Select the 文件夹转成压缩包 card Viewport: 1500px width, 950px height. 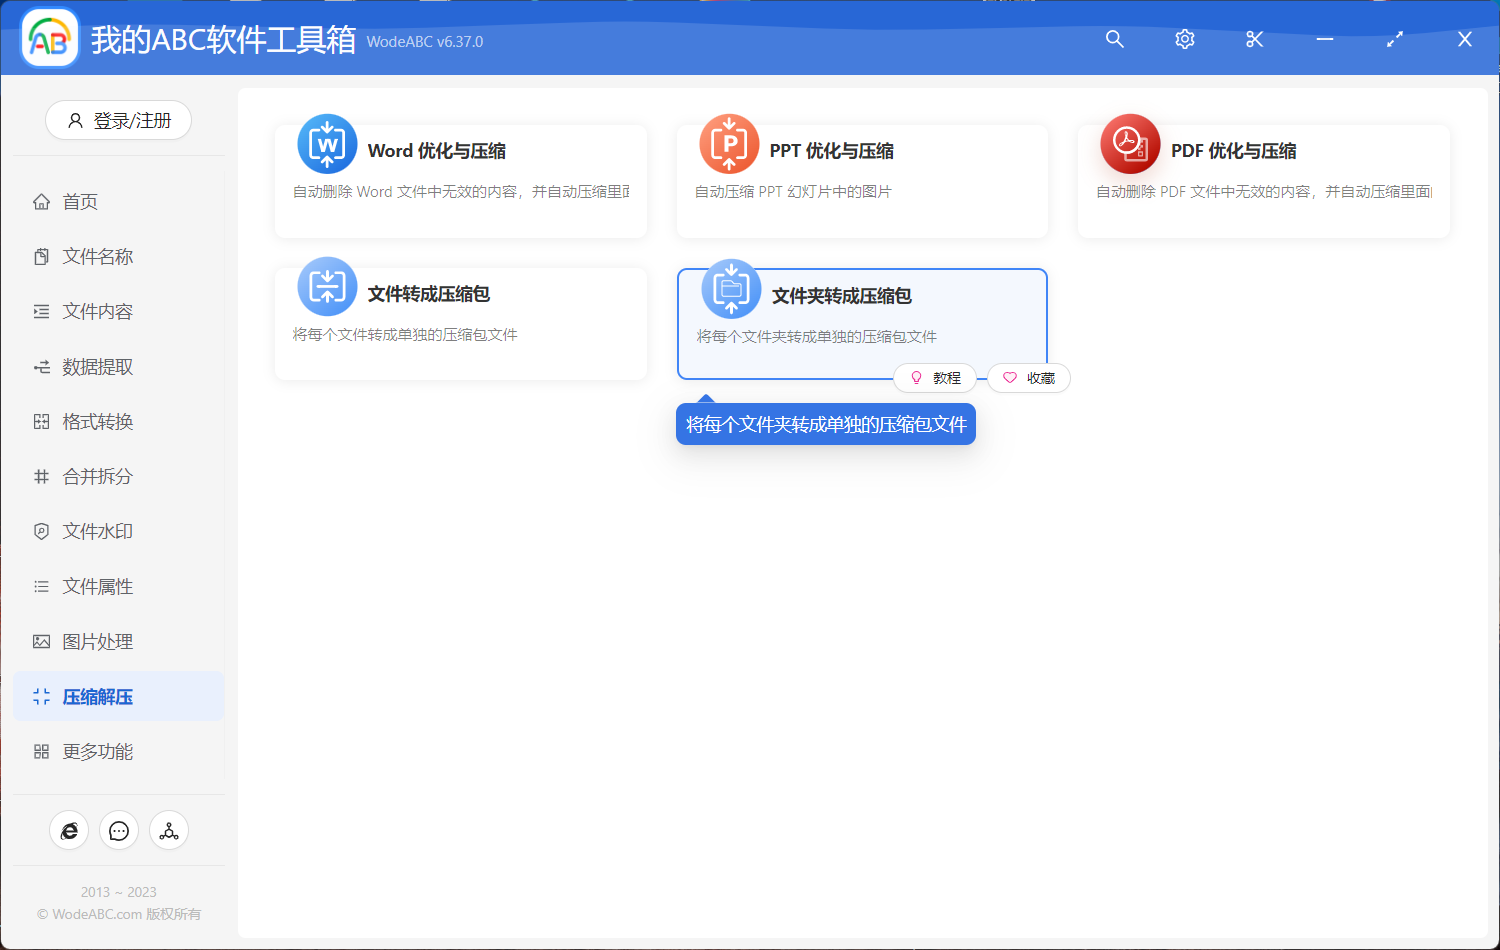(x=861, y=318)
